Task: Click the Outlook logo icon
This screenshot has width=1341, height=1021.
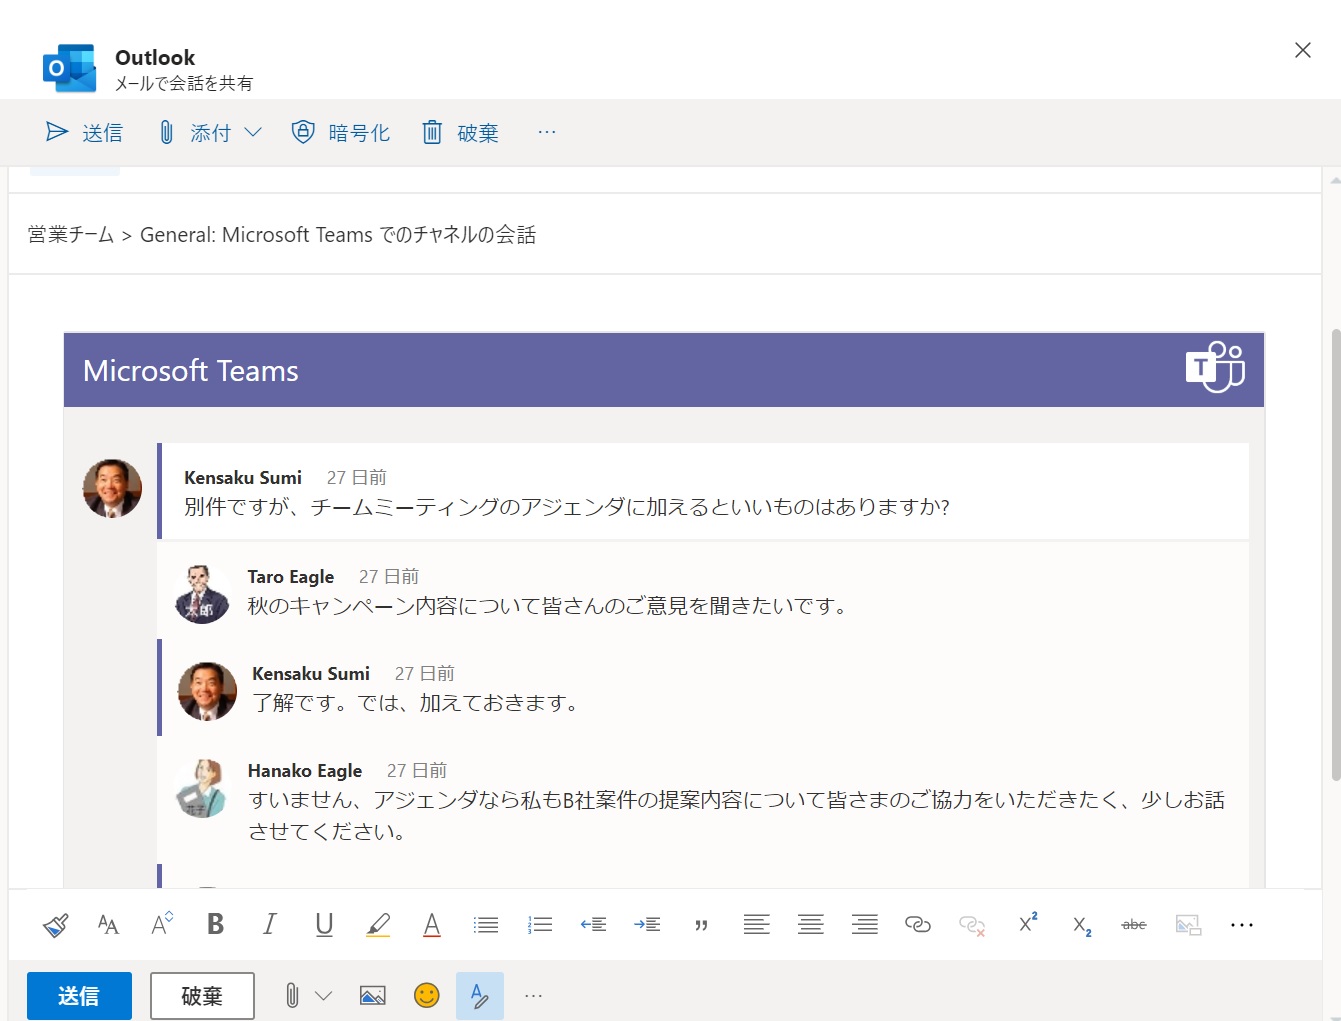Action: click(x=70, y=68)
